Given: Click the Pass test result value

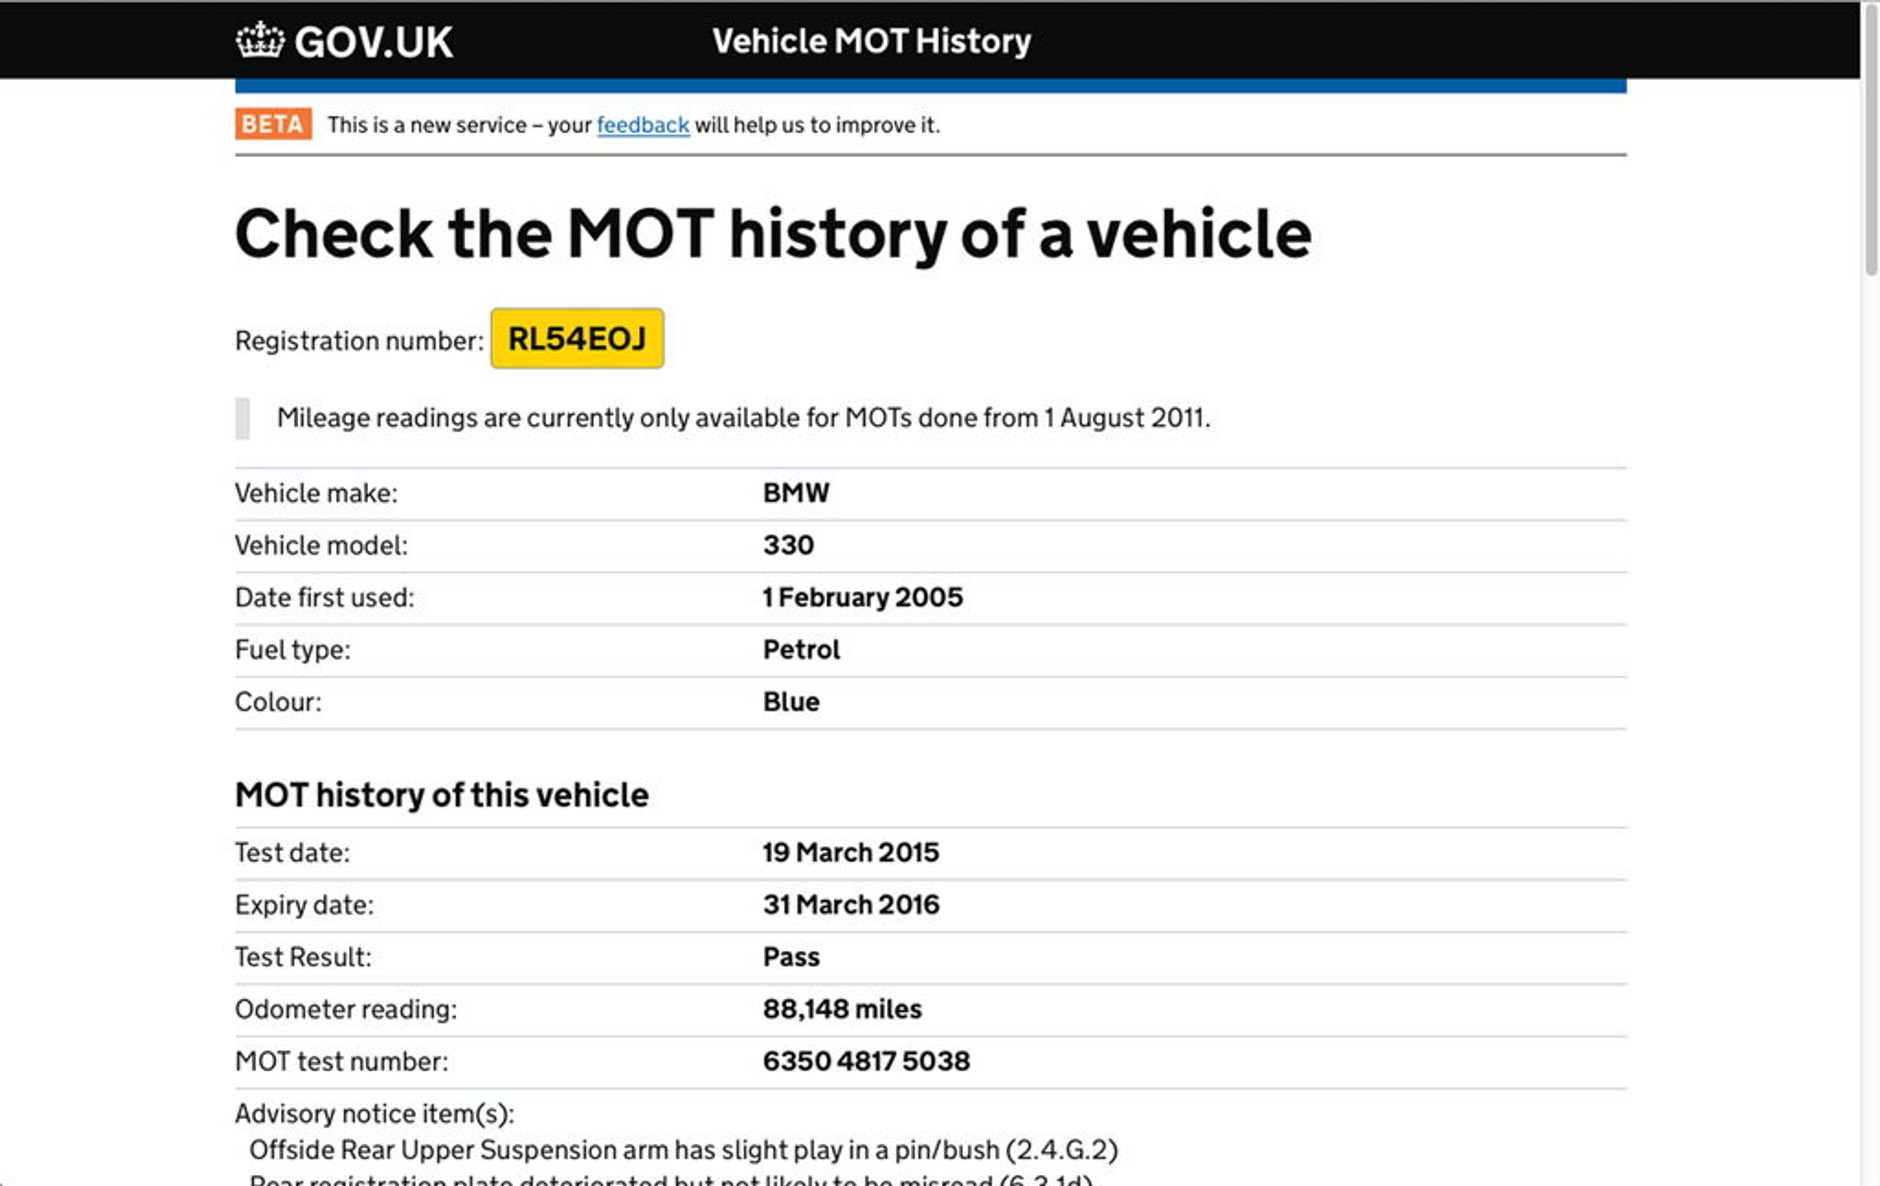Looking at the screenshot, I should 791,957.
